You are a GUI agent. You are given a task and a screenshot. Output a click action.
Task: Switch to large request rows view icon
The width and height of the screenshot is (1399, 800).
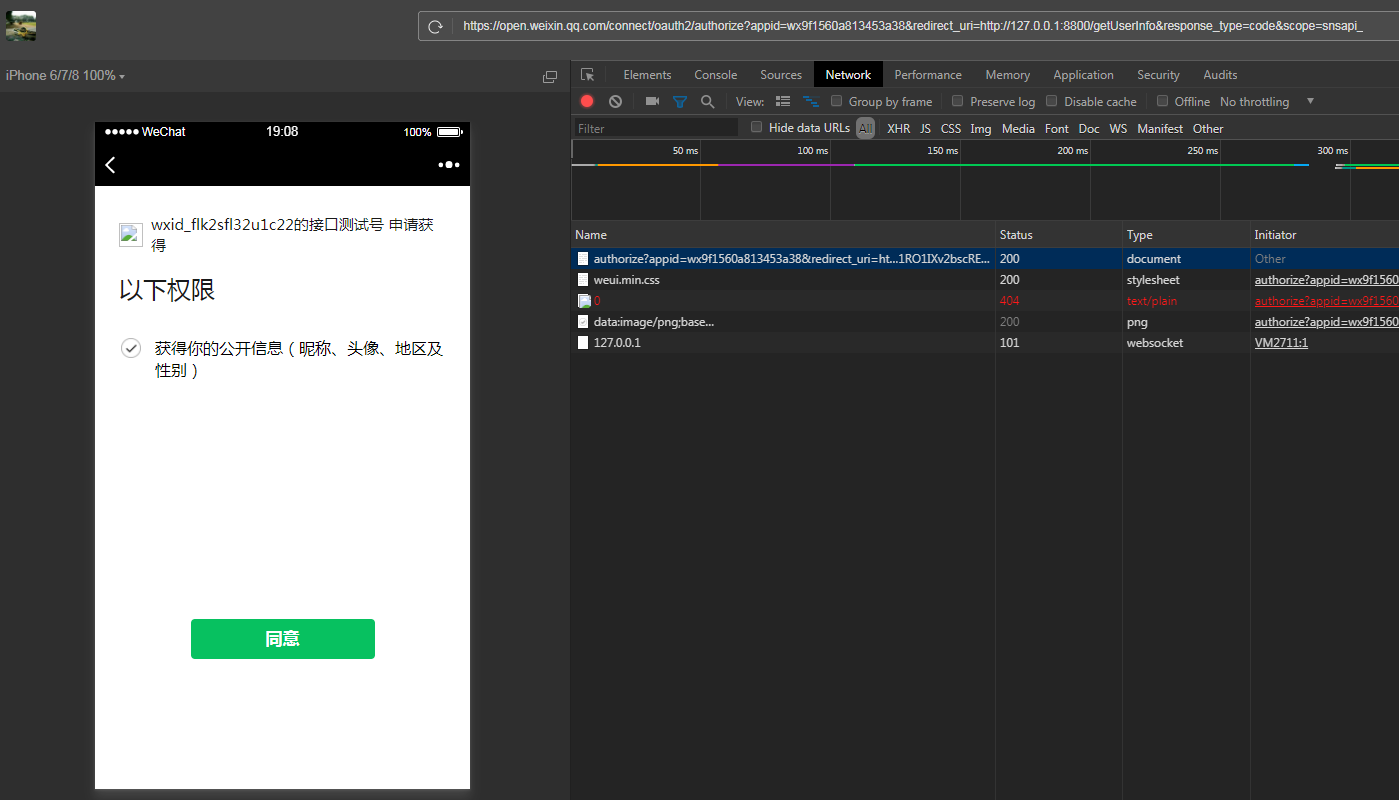[783, 101]
